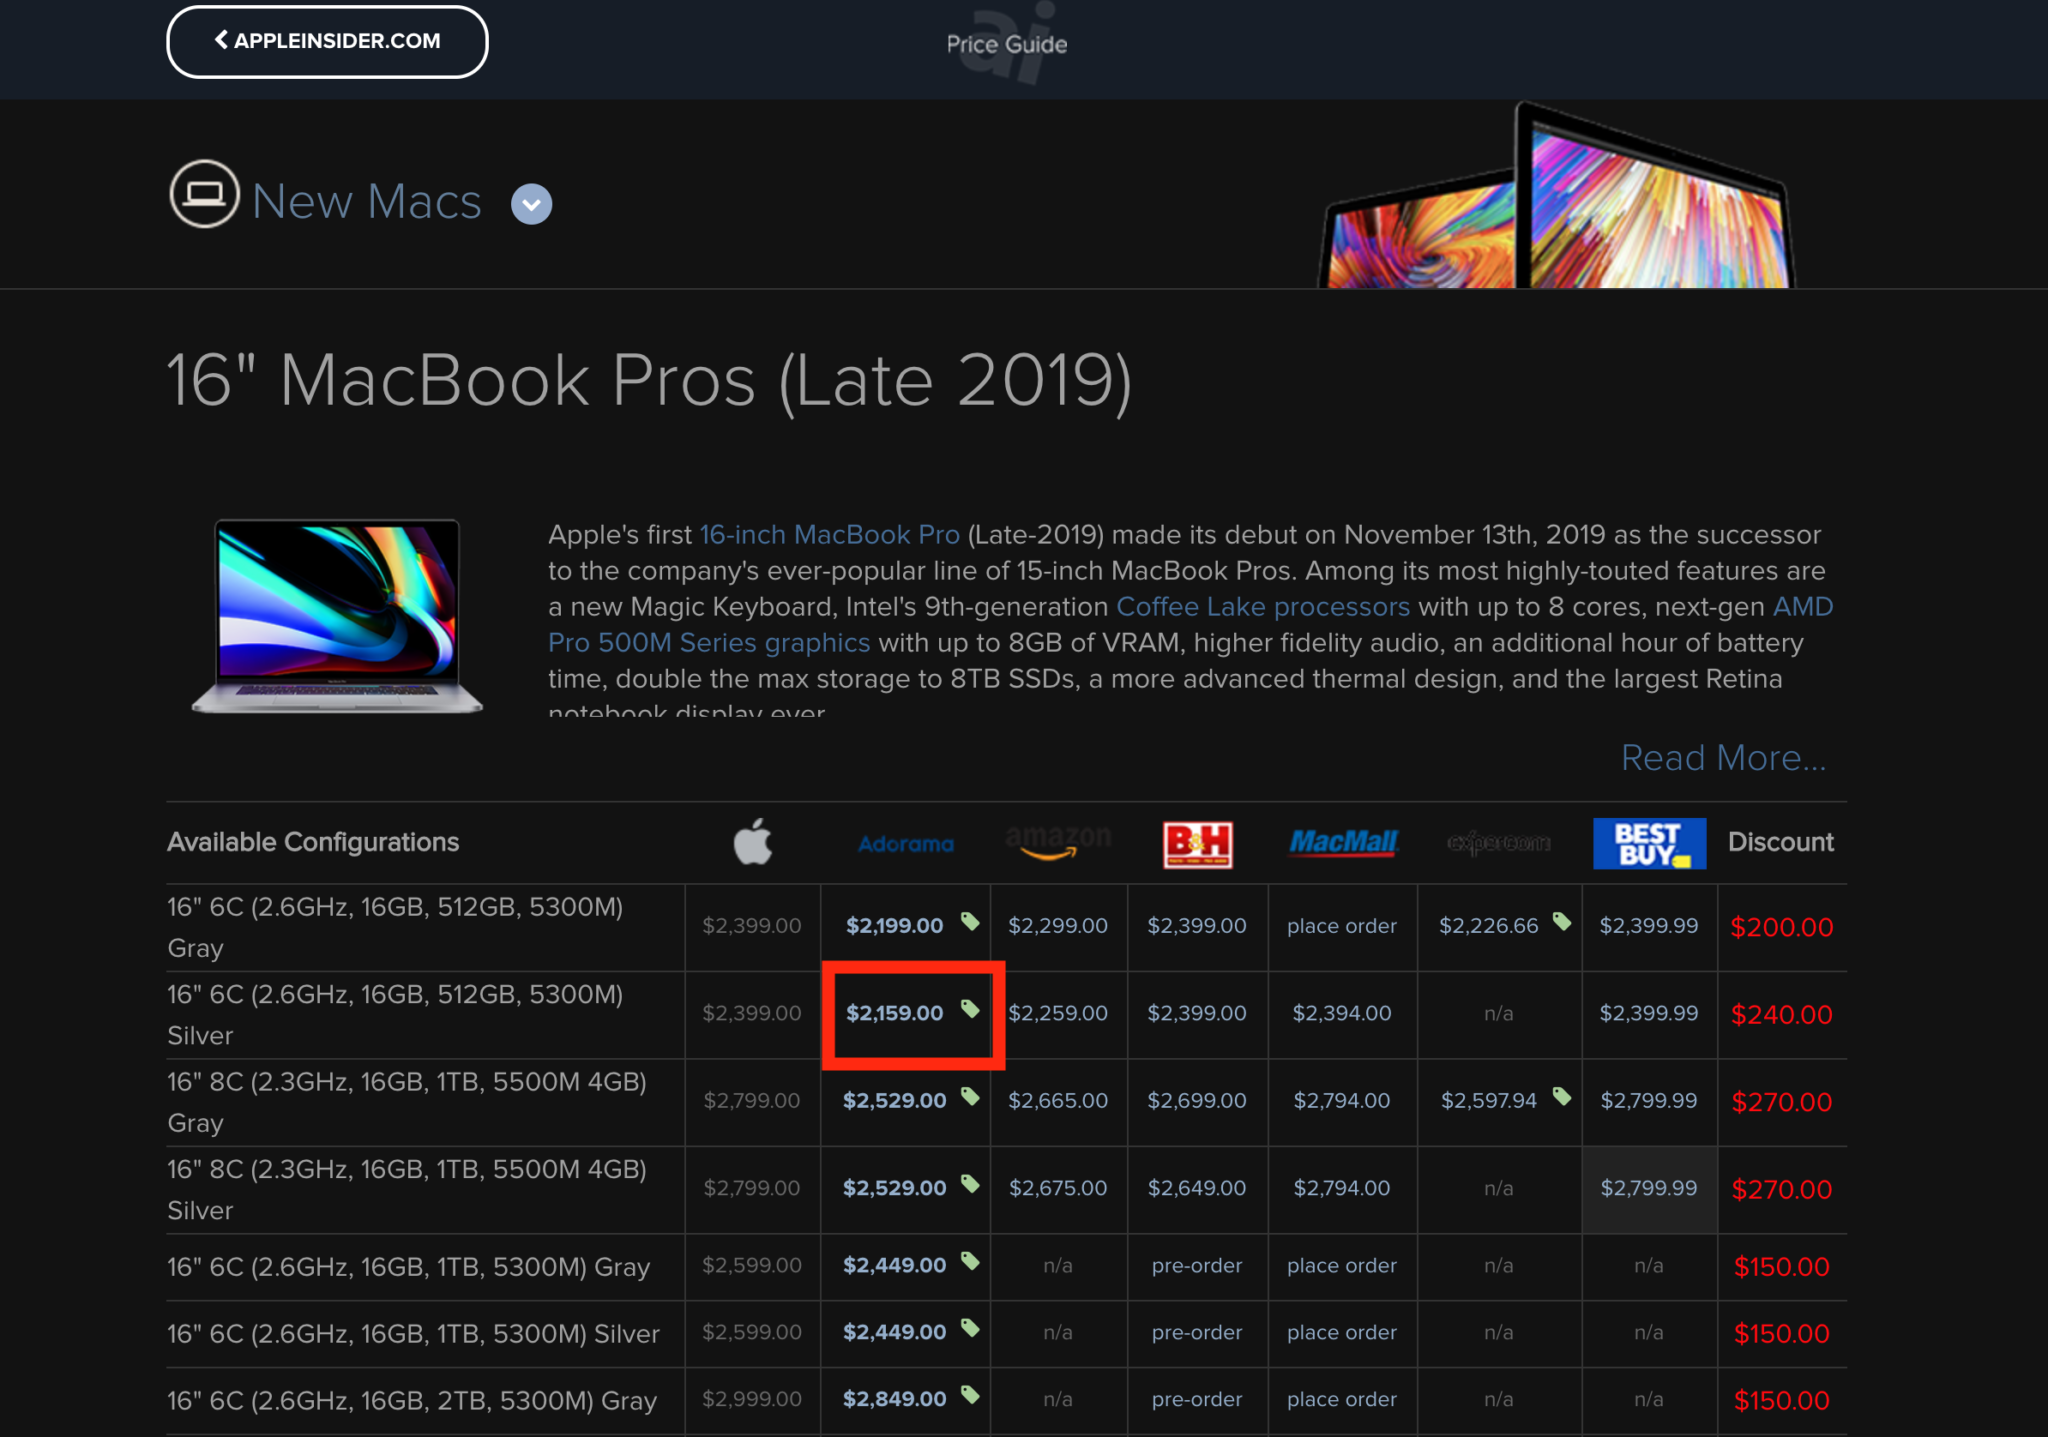The width and height of the screenshot is (2048, 1437).
Task: Click coupon tag beside $2,199.00 Adorama price
Action: pos(970,921)
